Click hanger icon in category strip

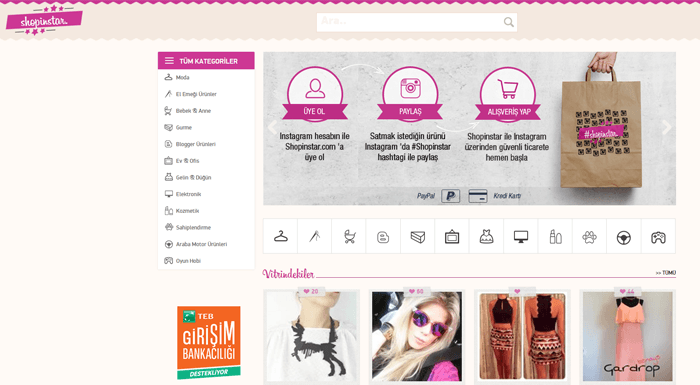280,236
